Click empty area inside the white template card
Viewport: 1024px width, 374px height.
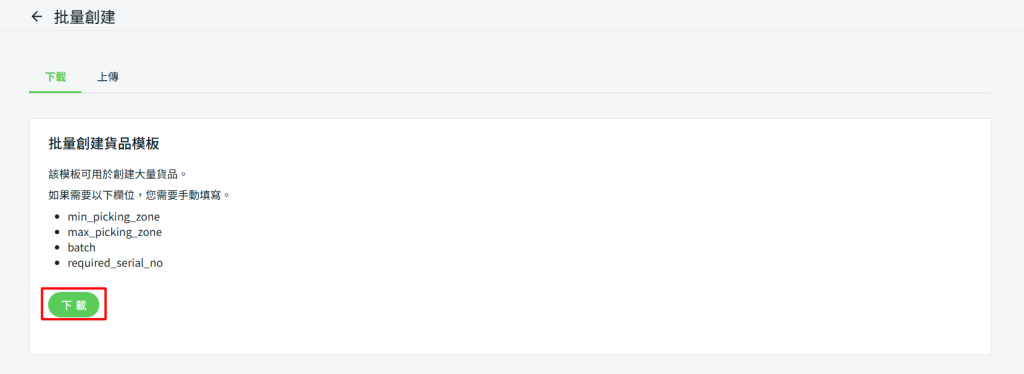588,261
